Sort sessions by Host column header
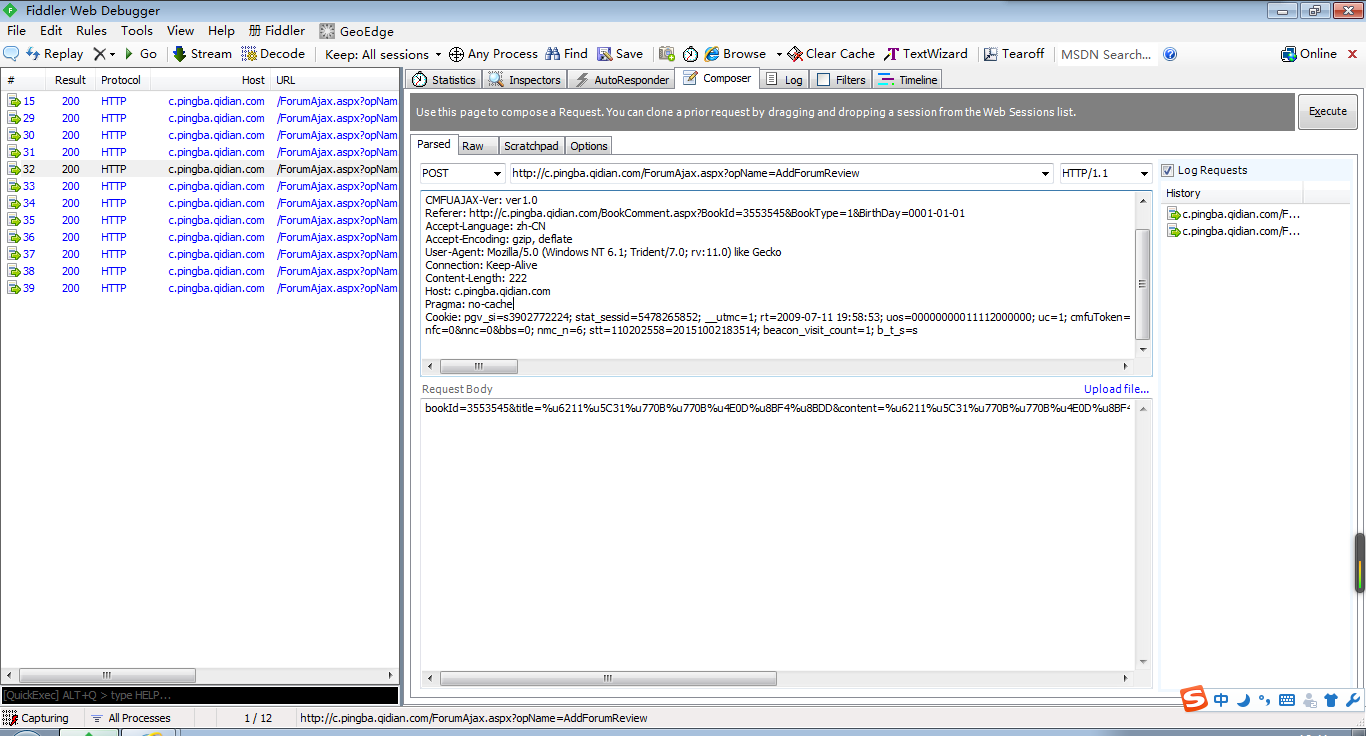The image size is (1366, 736). [211, 80]
